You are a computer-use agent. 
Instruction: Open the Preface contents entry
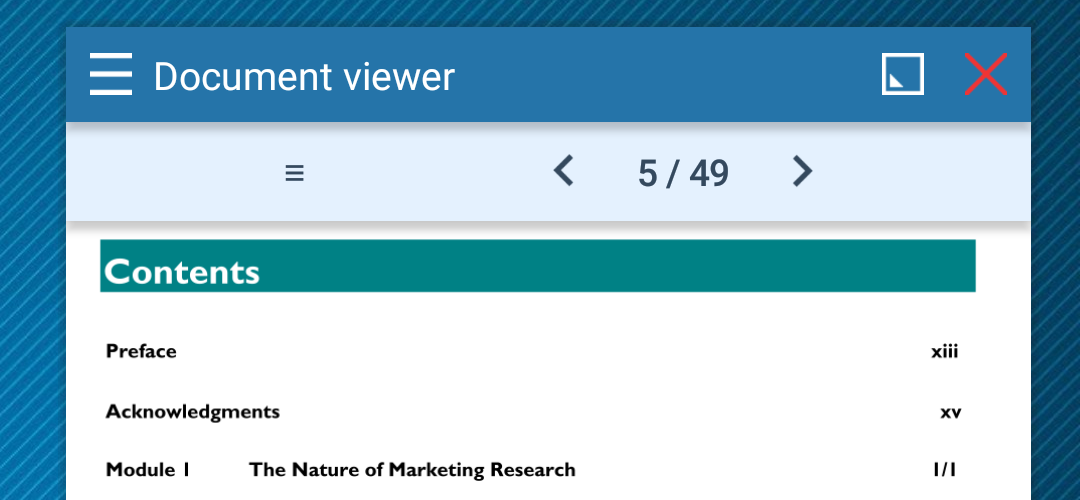(x=141, y=351)
